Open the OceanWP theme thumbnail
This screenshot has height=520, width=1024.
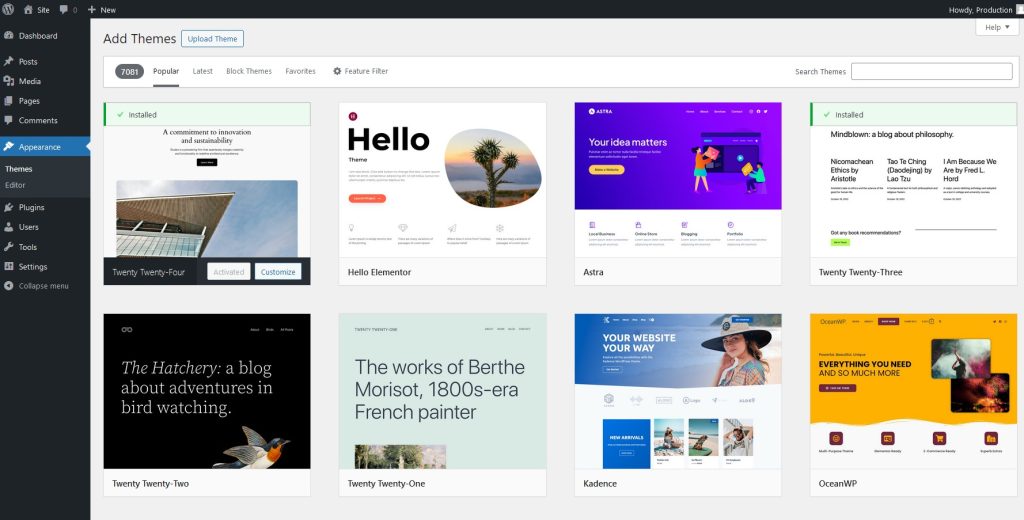[x=914, y=391]
